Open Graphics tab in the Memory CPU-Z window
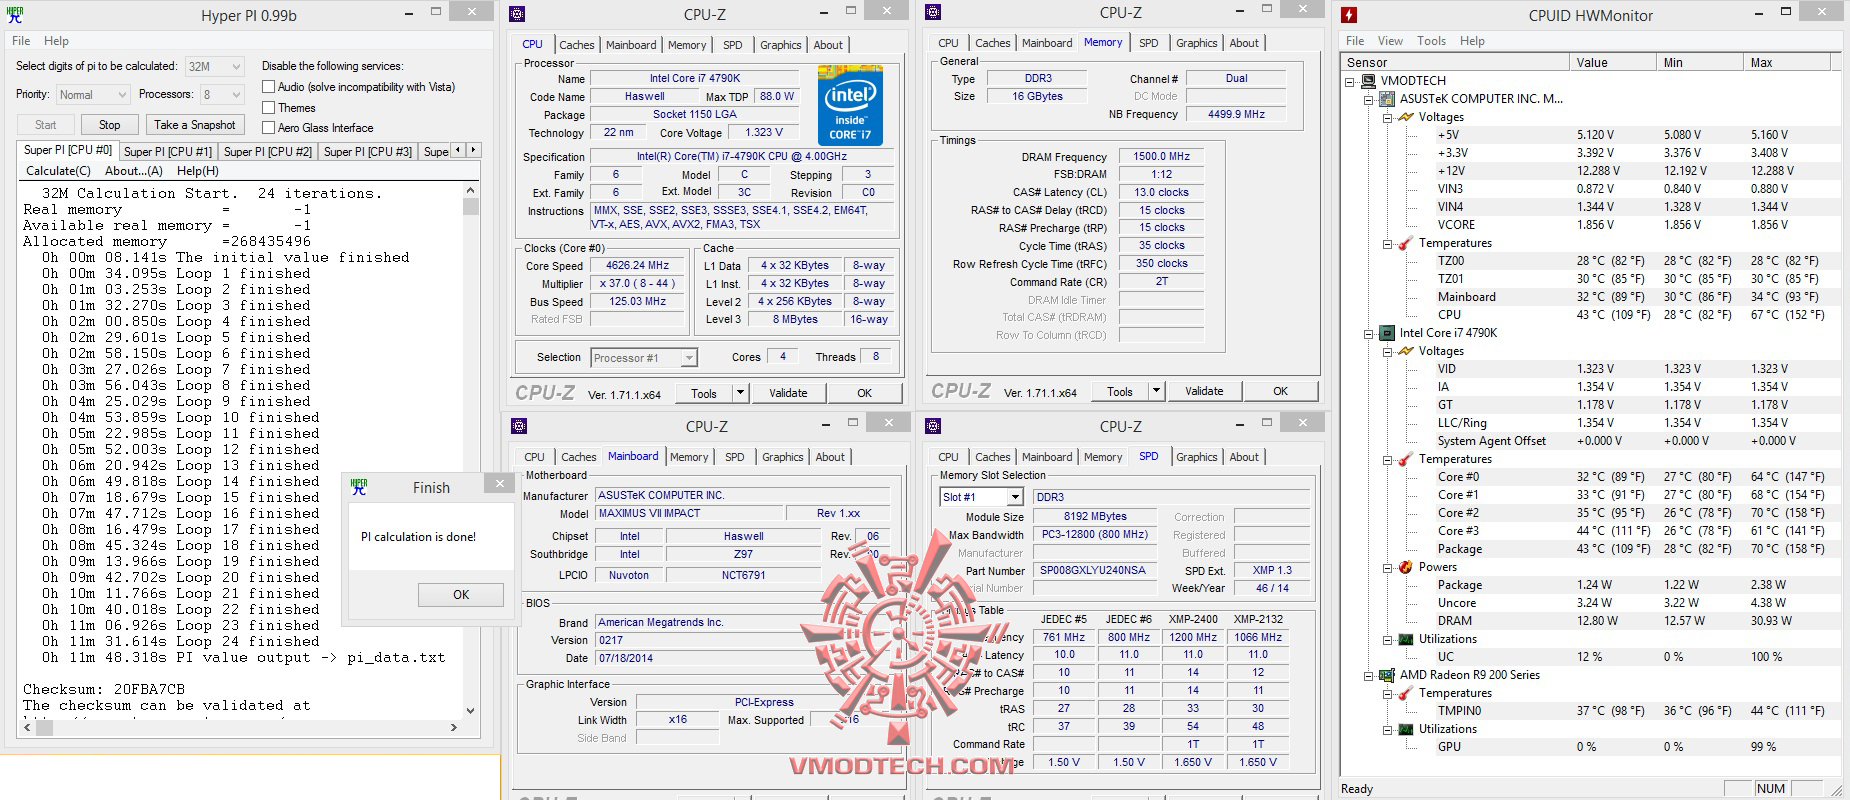The width and height of the screenshot is (1850, 800). point(1196,43)
